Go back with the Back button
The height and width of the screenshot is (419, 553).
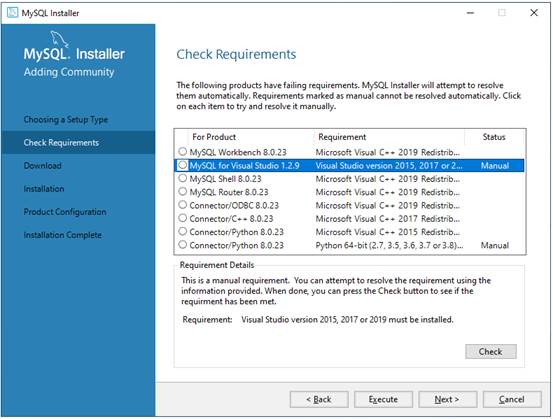(x=319, y=399)
